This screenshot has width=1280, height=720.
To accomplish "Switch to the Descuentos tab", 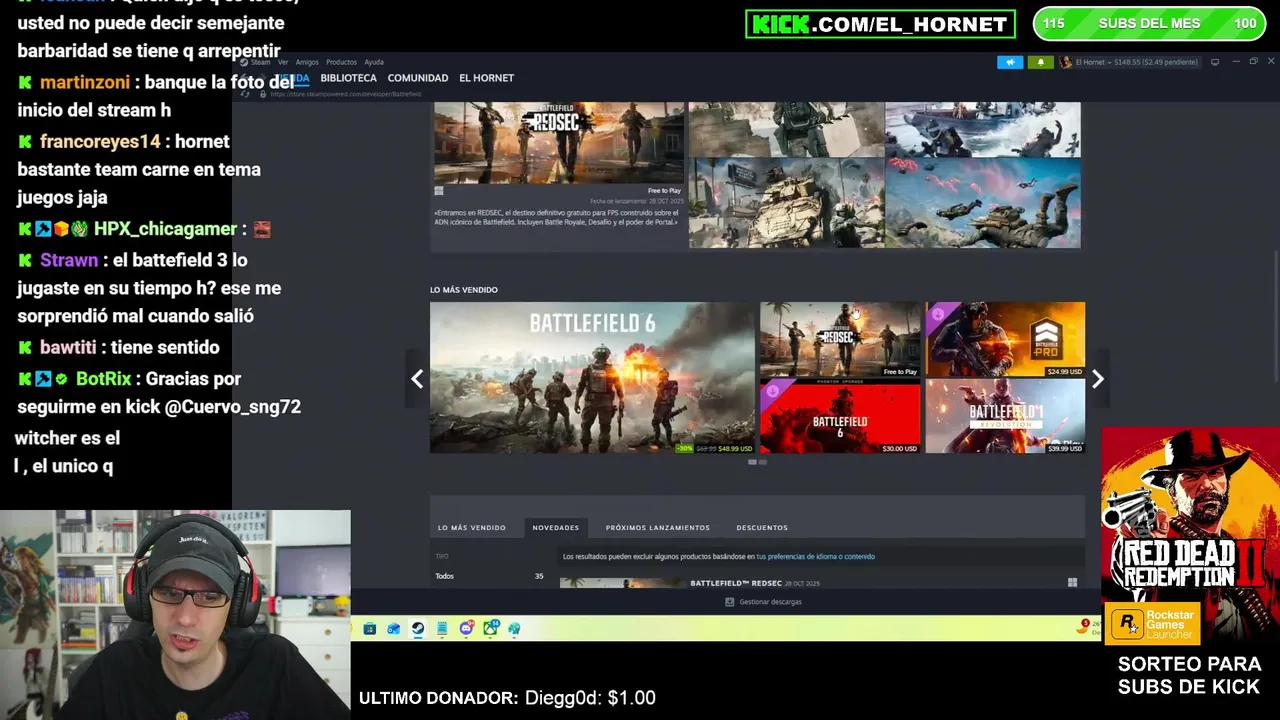I will [x=762, y=527].
